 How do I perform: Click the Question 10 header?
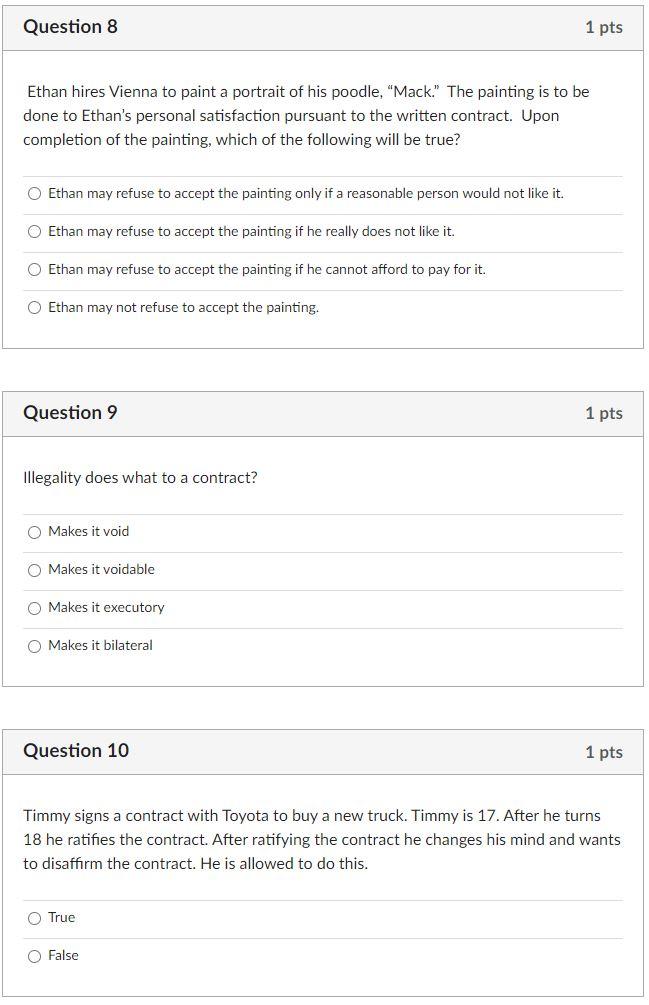76,751
